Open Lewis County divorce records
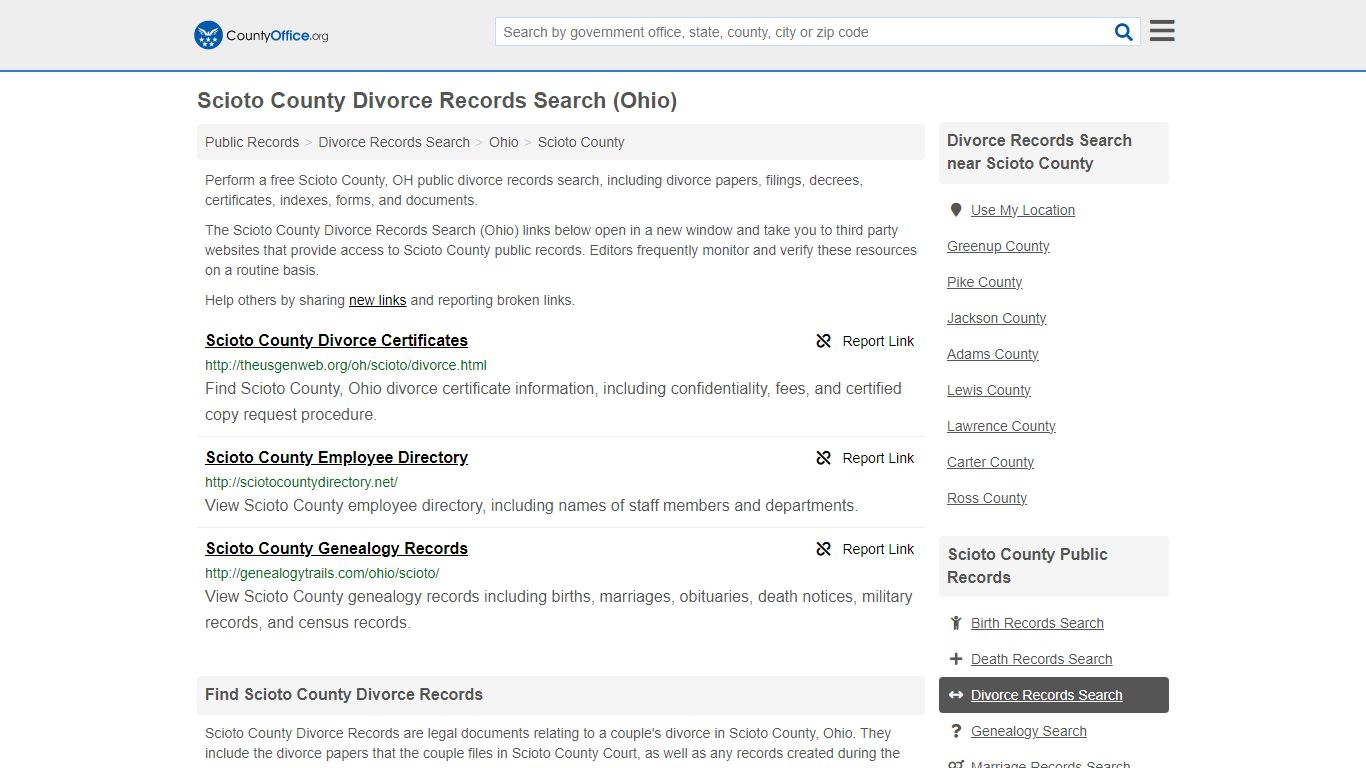 988,390
